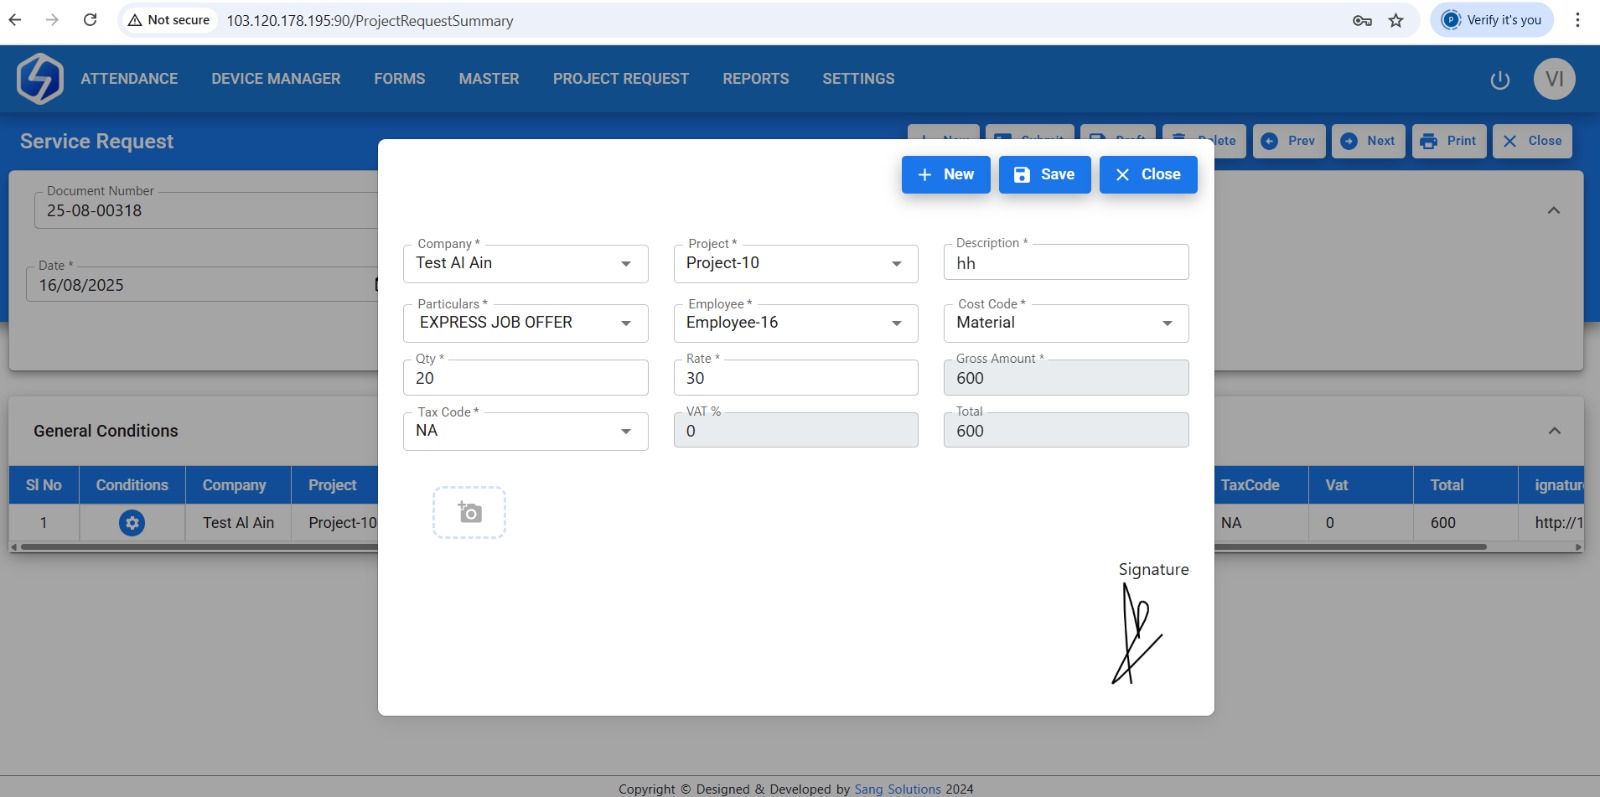Collapse the General Conditions section
Screen dimensions: 1600x797
[1554, 431]
